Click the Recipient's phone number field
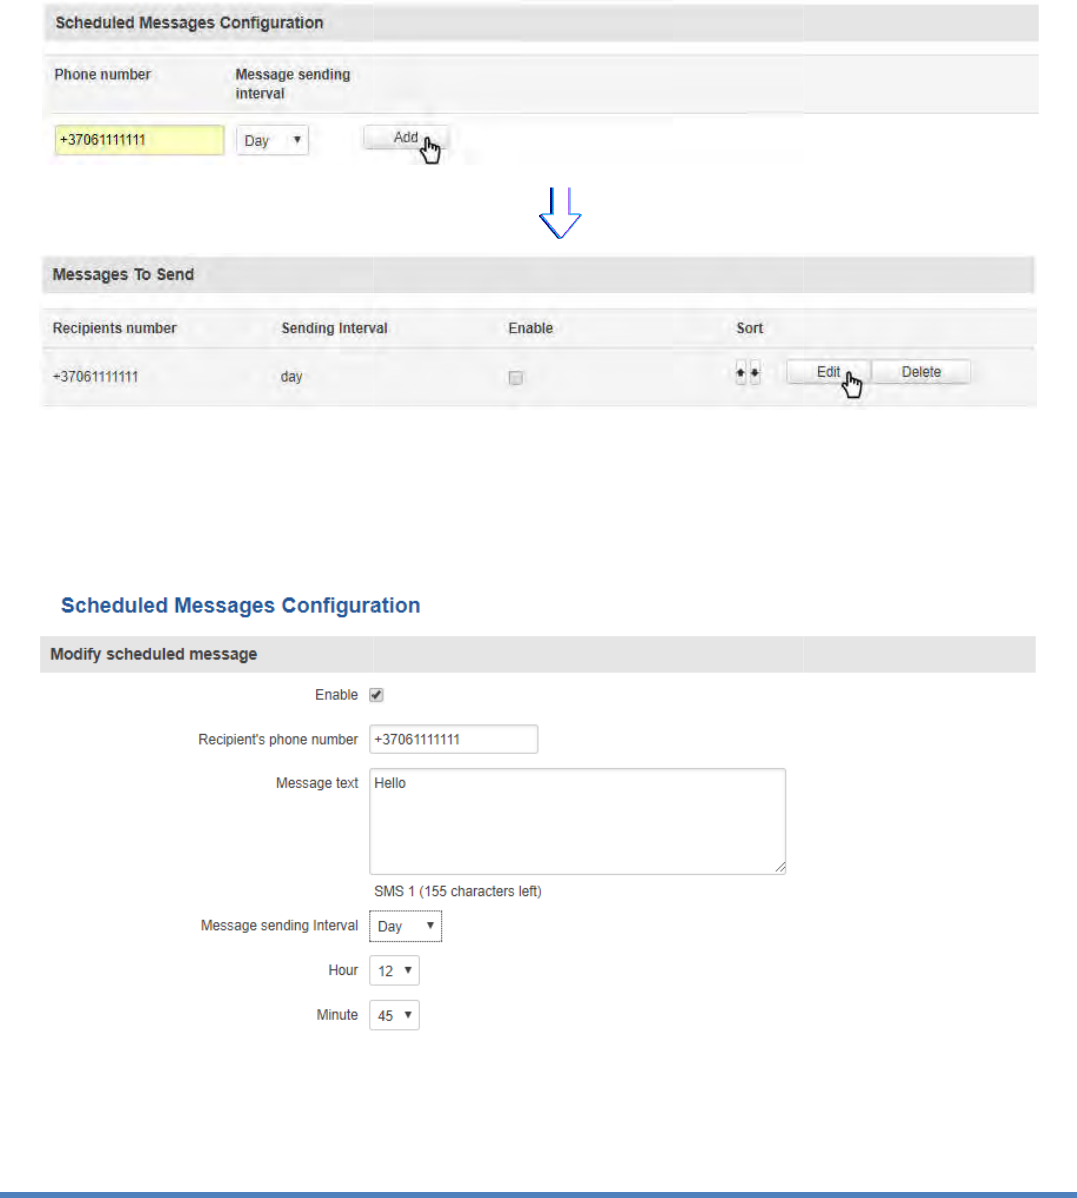 [453, 740]
